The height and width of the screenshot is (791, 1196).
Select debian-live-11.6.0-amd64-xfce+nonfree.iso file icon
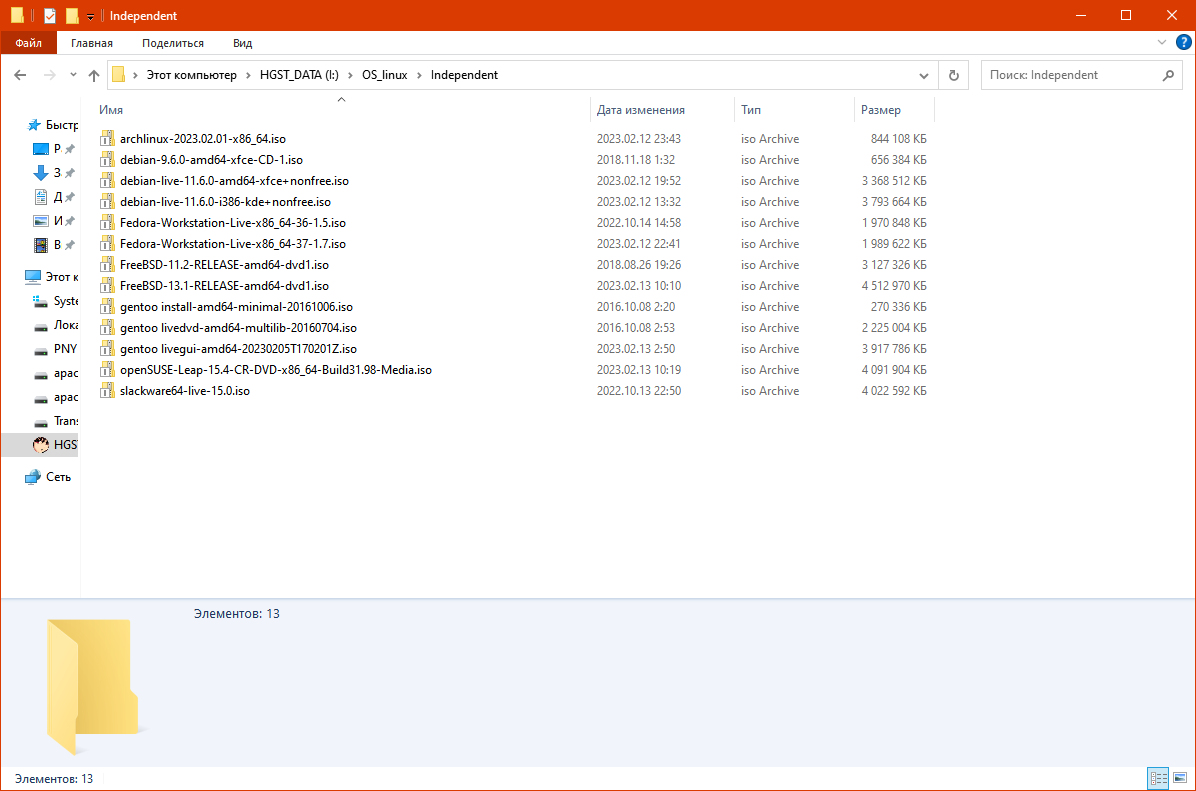click(x=108, y=181)
